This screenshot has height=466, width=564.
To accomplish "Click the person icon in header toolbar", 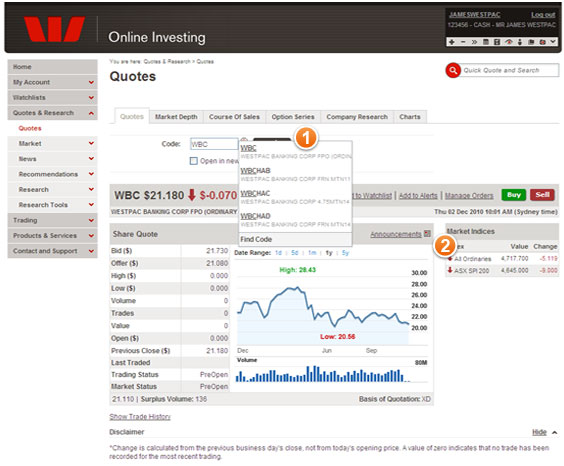I will (x=520, y=42).
